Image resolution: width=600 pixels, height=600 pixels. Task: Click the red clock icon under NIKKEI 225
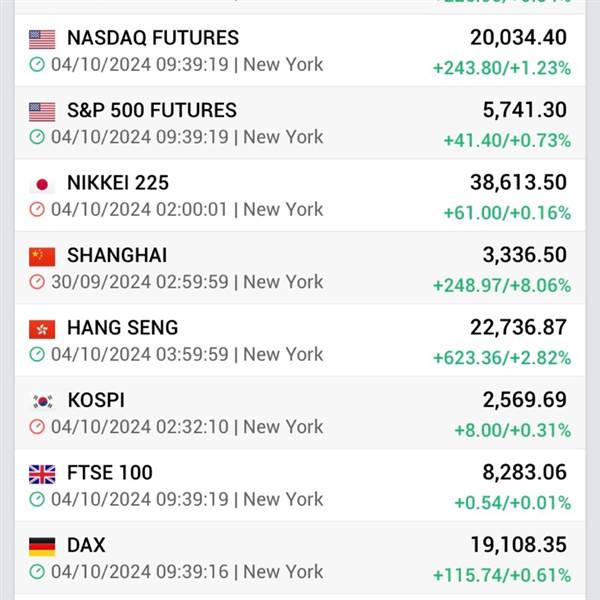click(37, 209)
